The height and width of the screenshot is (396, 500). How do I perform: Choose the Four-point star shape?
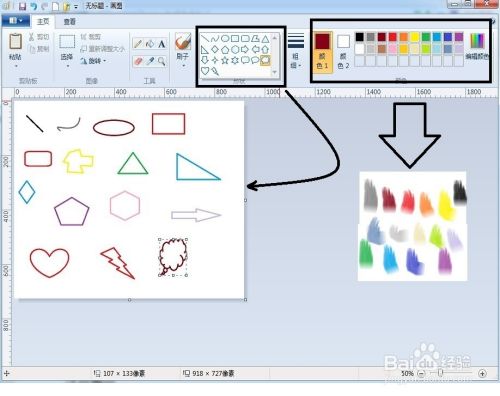click(x=215, y=60)
